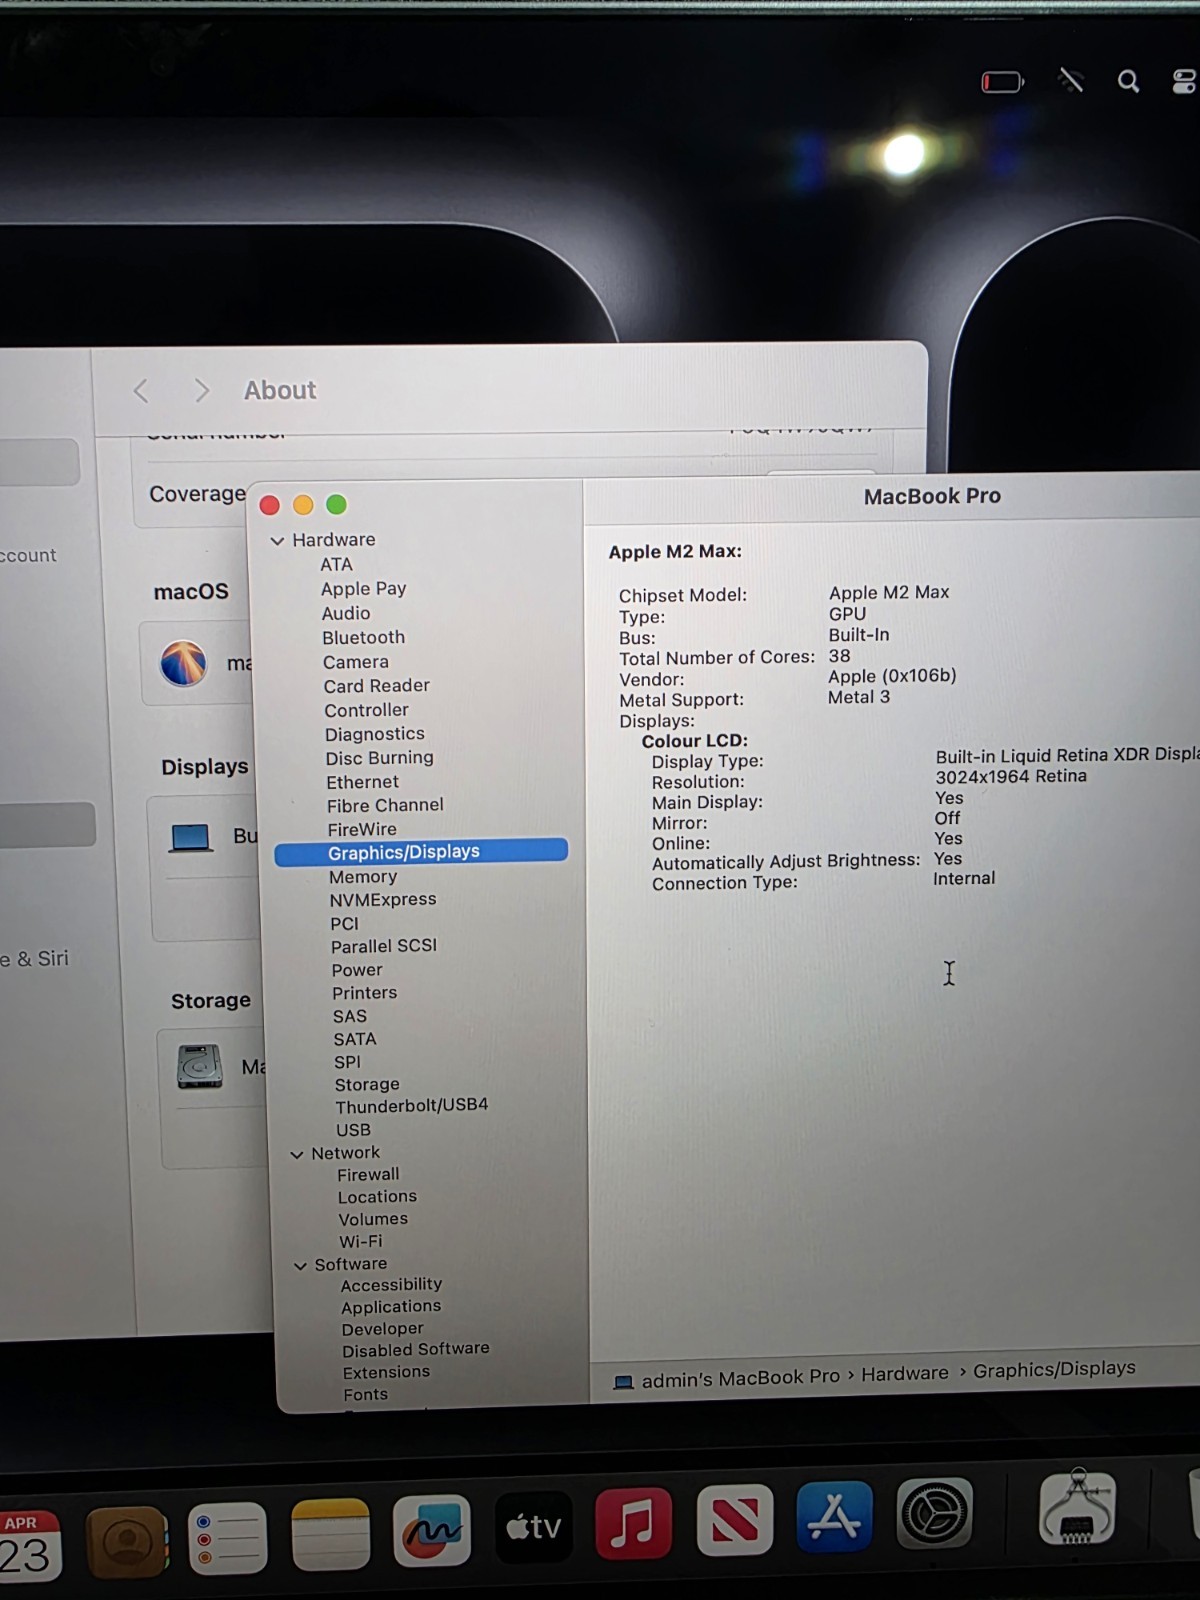
Task: Click laptop icon in path bar
Action: (624, 1382)
